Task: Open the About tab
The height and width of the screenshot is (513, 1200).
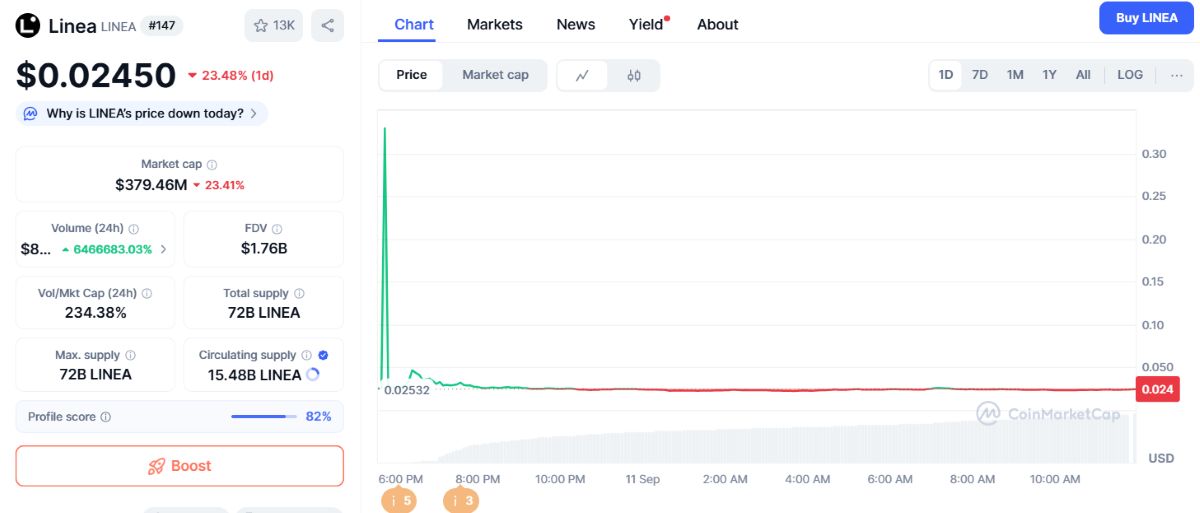Action: pyautogui.click(x=718, y=24)
